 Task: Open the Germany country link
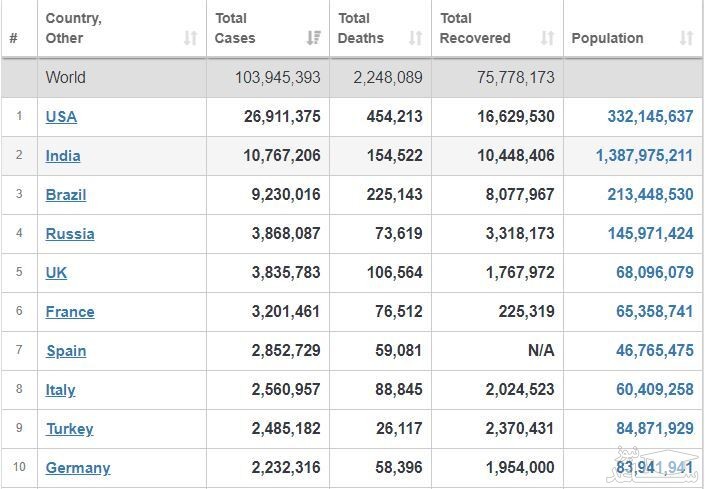78,467
